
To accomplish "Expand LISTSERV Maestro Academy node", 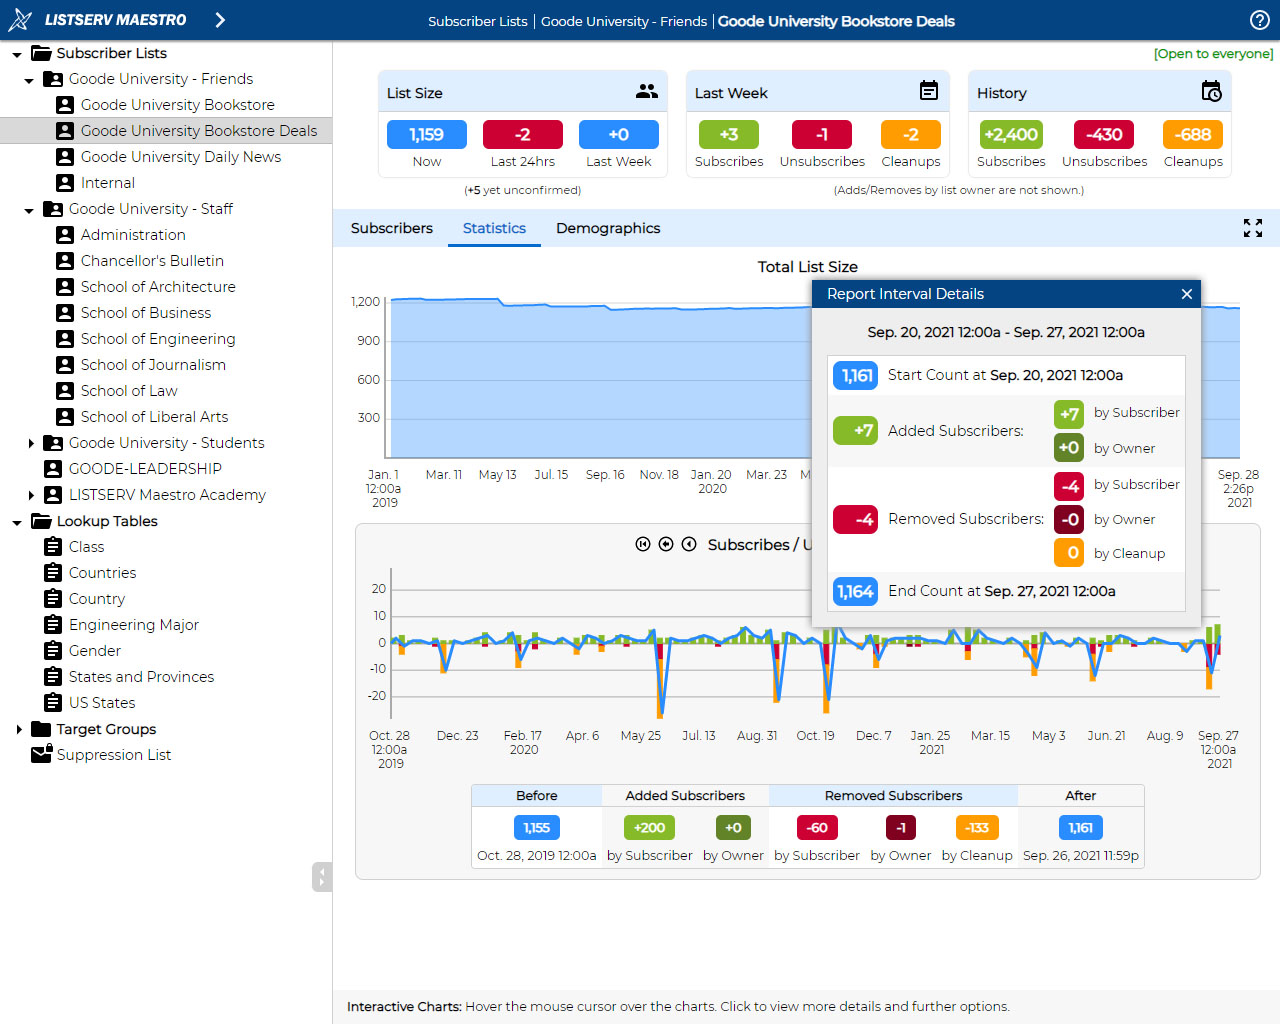I will 30,495.
